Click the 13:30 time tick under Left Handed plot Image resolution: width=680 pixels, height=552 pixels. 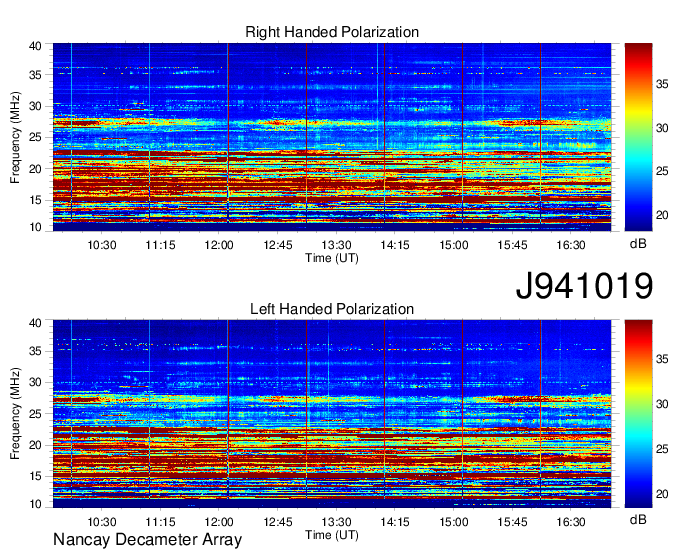click(337, 522)
